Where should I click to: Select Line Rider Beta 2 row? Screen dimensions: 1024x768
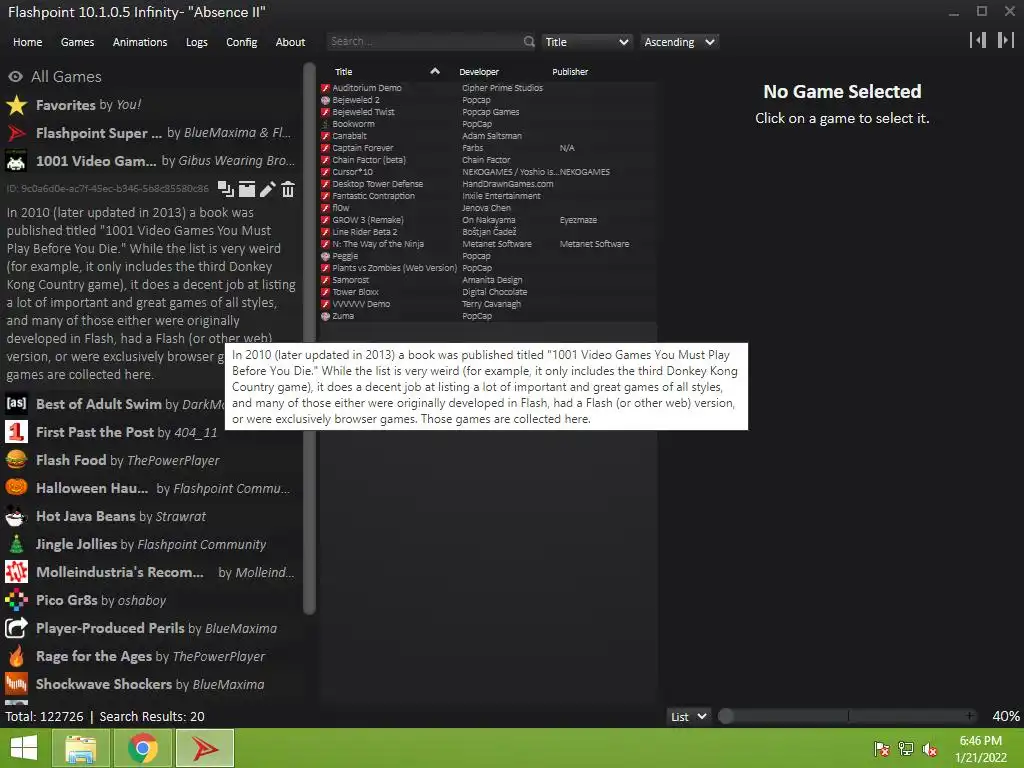(x=488, y=232)
